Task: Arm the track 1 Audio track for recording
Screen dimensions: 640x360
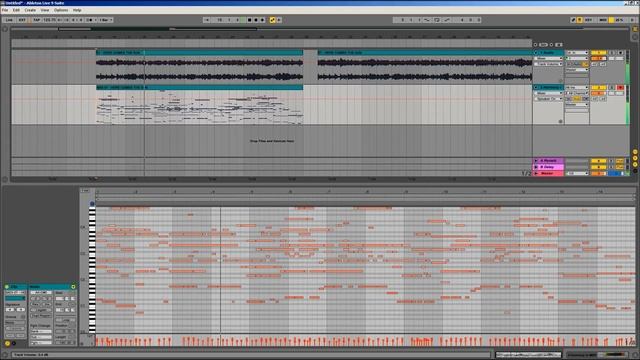Action: (x=620, y=53)
